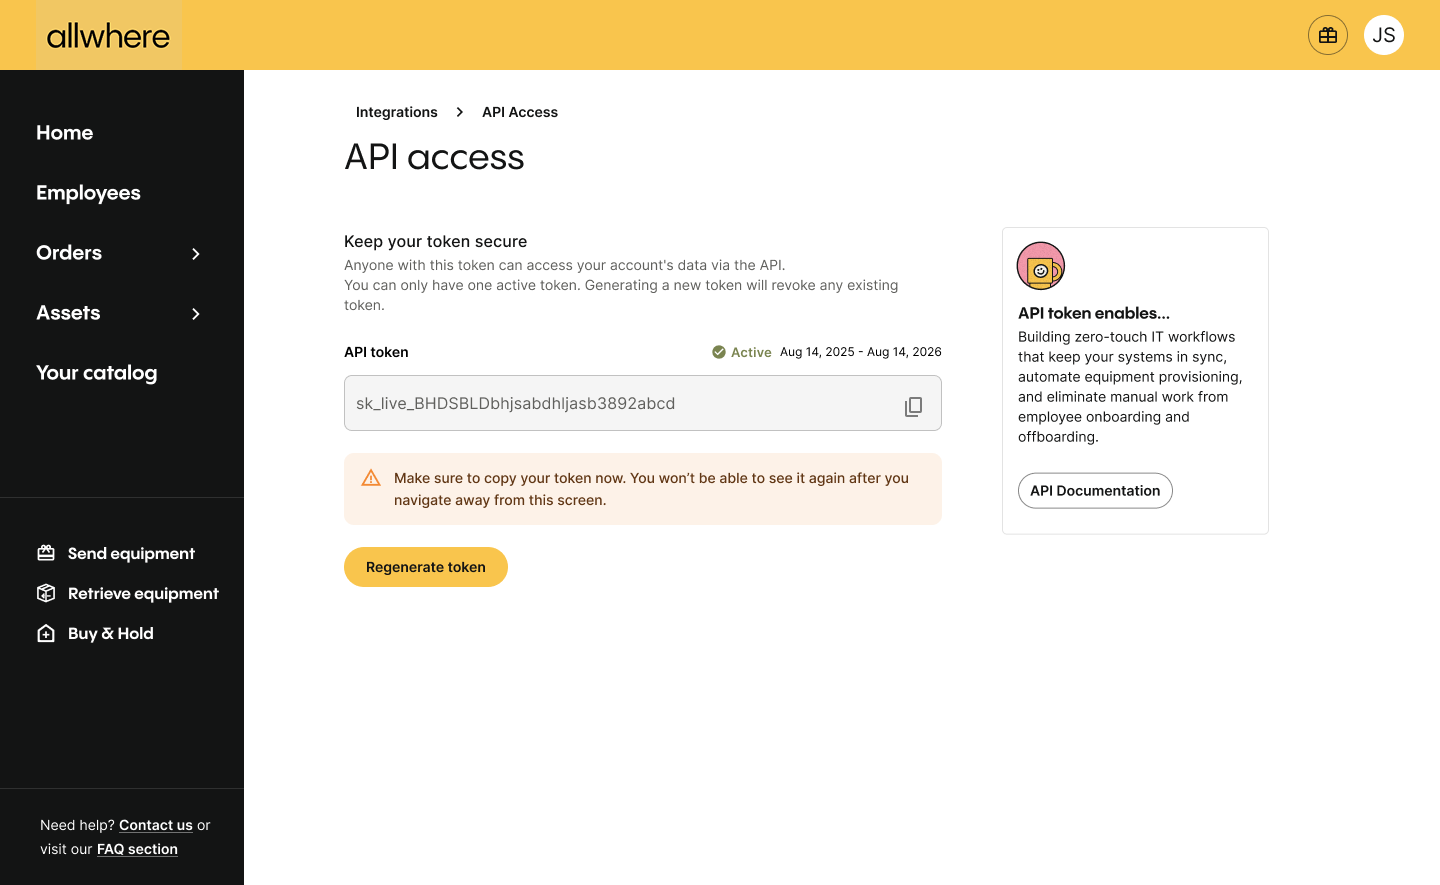Screen dimensions: 1440x885
Task: Click the Retrieve equipment package icon
Action: coord(46,593)
